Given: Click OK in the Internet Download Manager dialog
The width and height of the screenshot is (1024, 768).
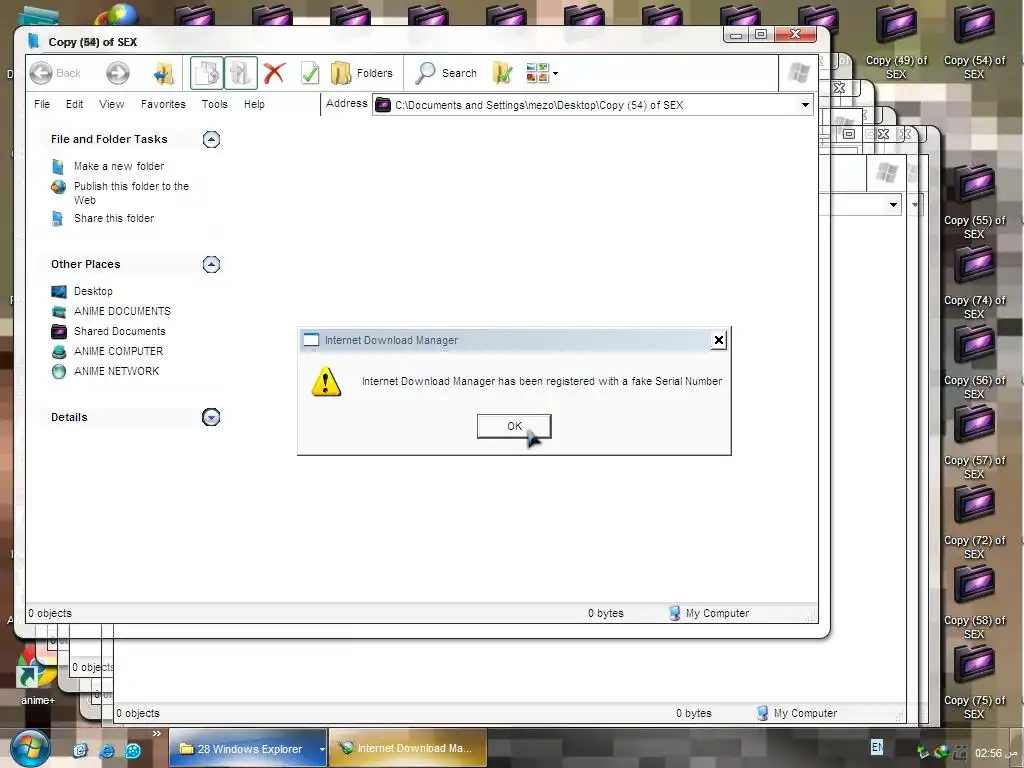Looking at the screenshot, I should 514,426.
